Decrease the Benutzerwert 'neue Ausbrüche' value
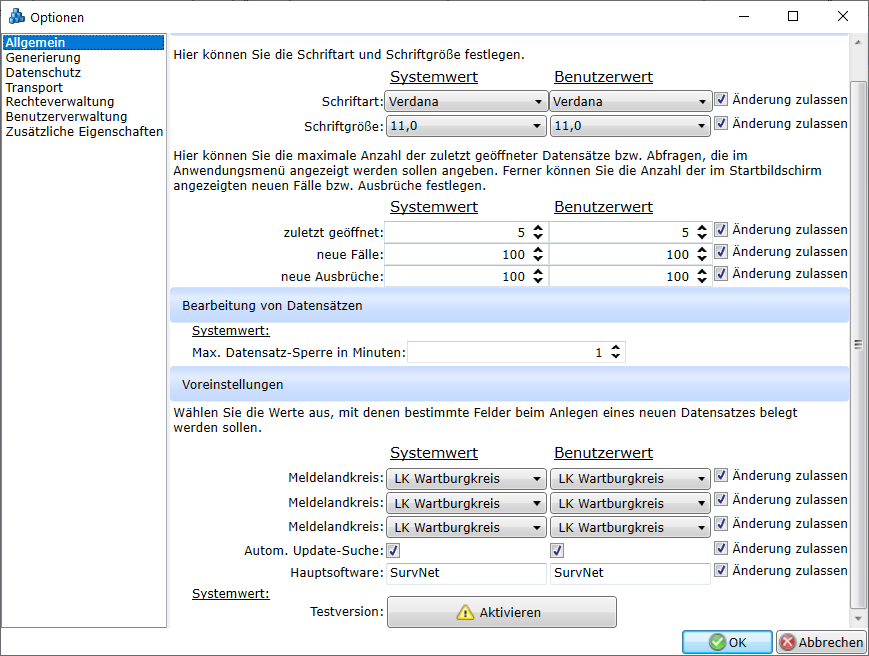Image resolution: width=869 pixels, height=656 pixels. coord(701,281)
